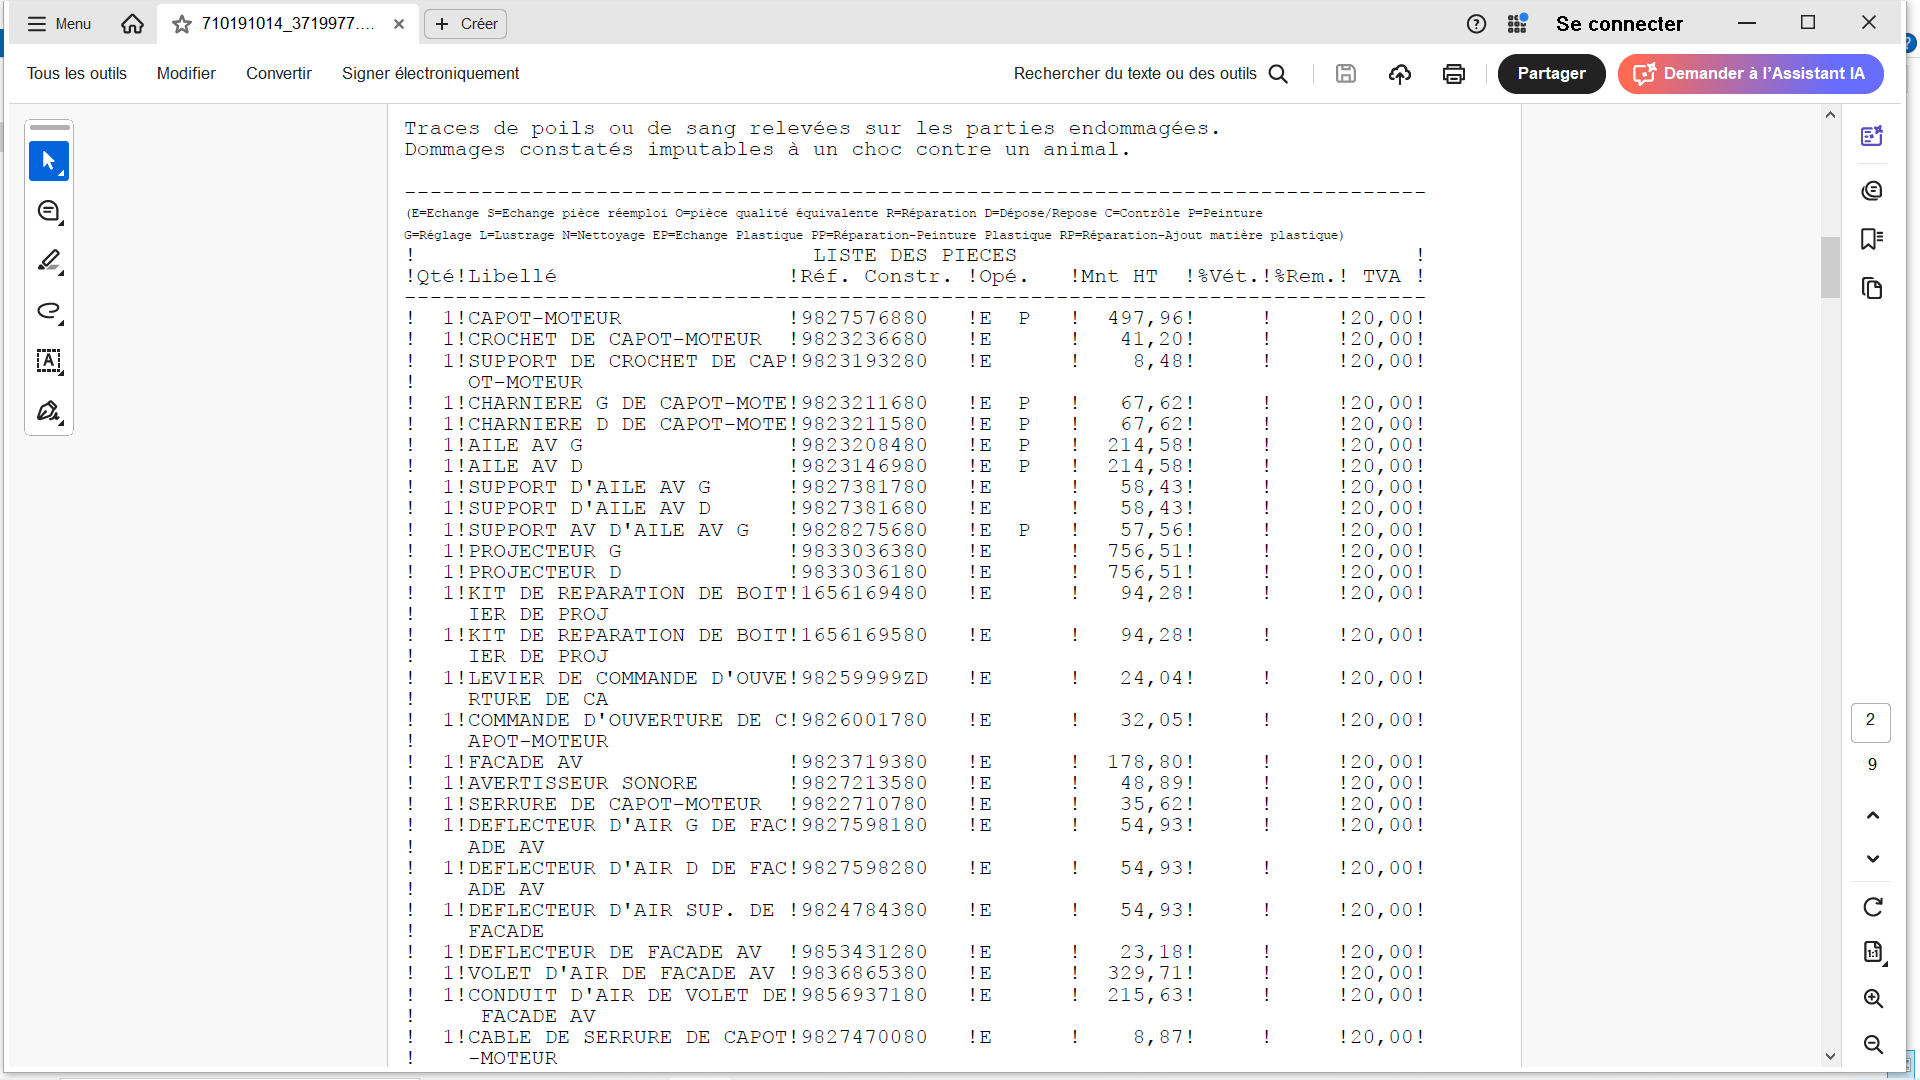Click the Partager button
Viewport: 1920px width, 1080px height.
click(1550, 74)
